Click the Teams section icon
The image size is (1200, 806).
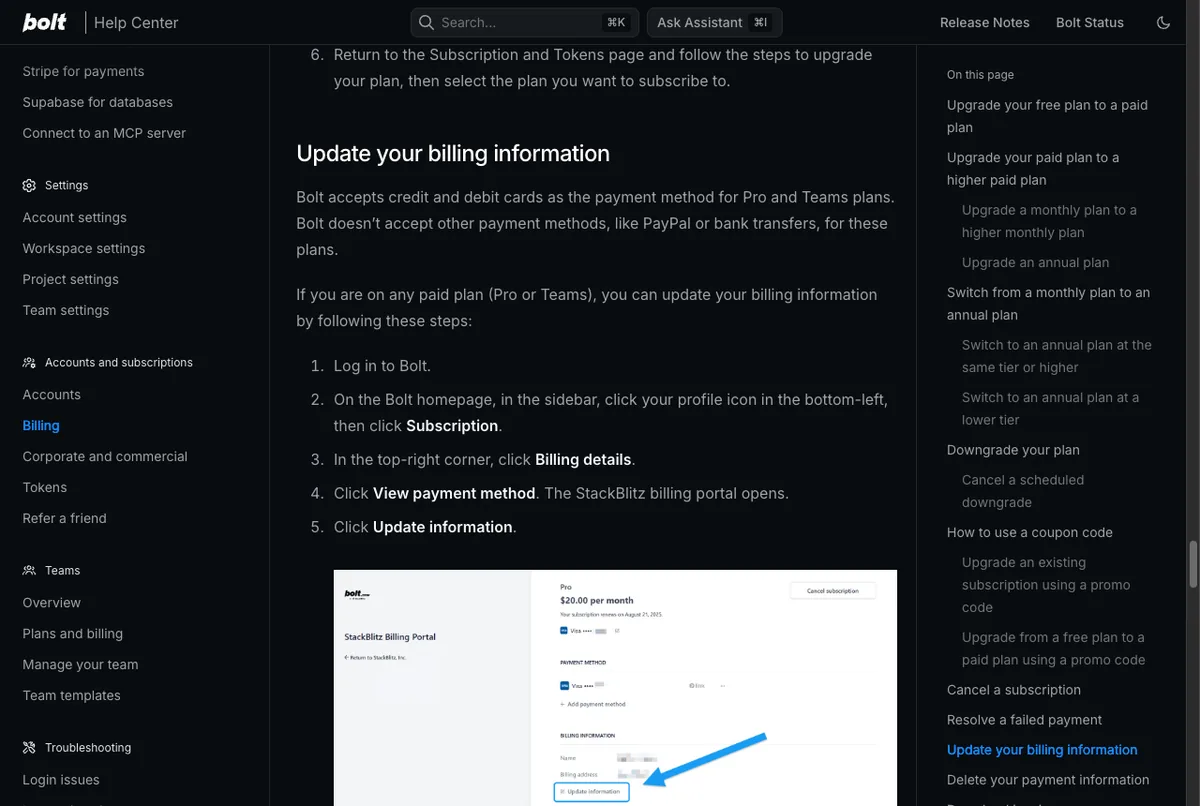pos(29,570)
